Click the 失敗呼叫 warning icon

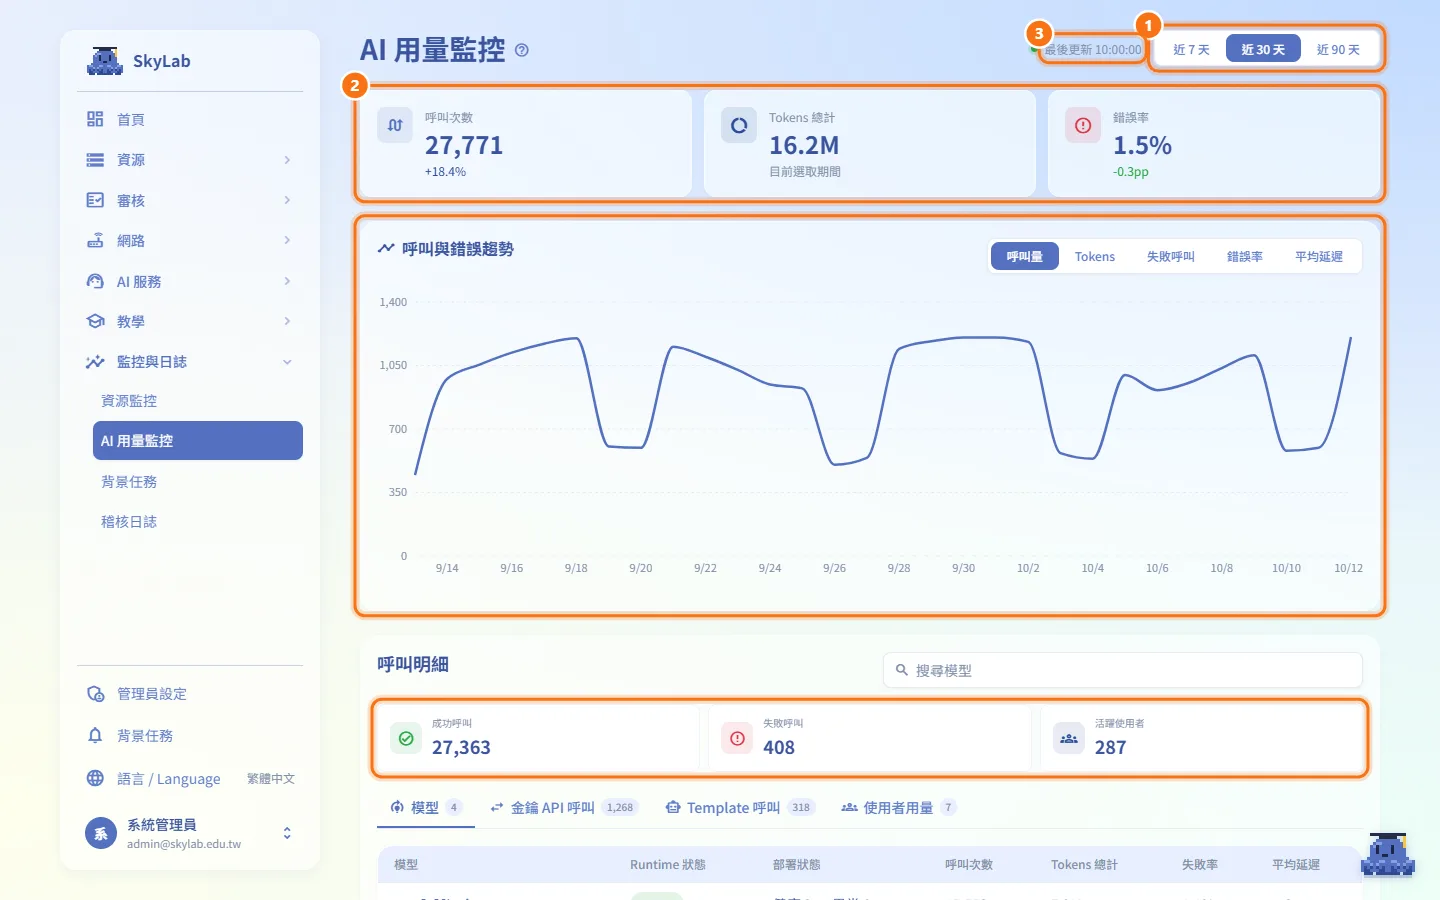(737, 739)
